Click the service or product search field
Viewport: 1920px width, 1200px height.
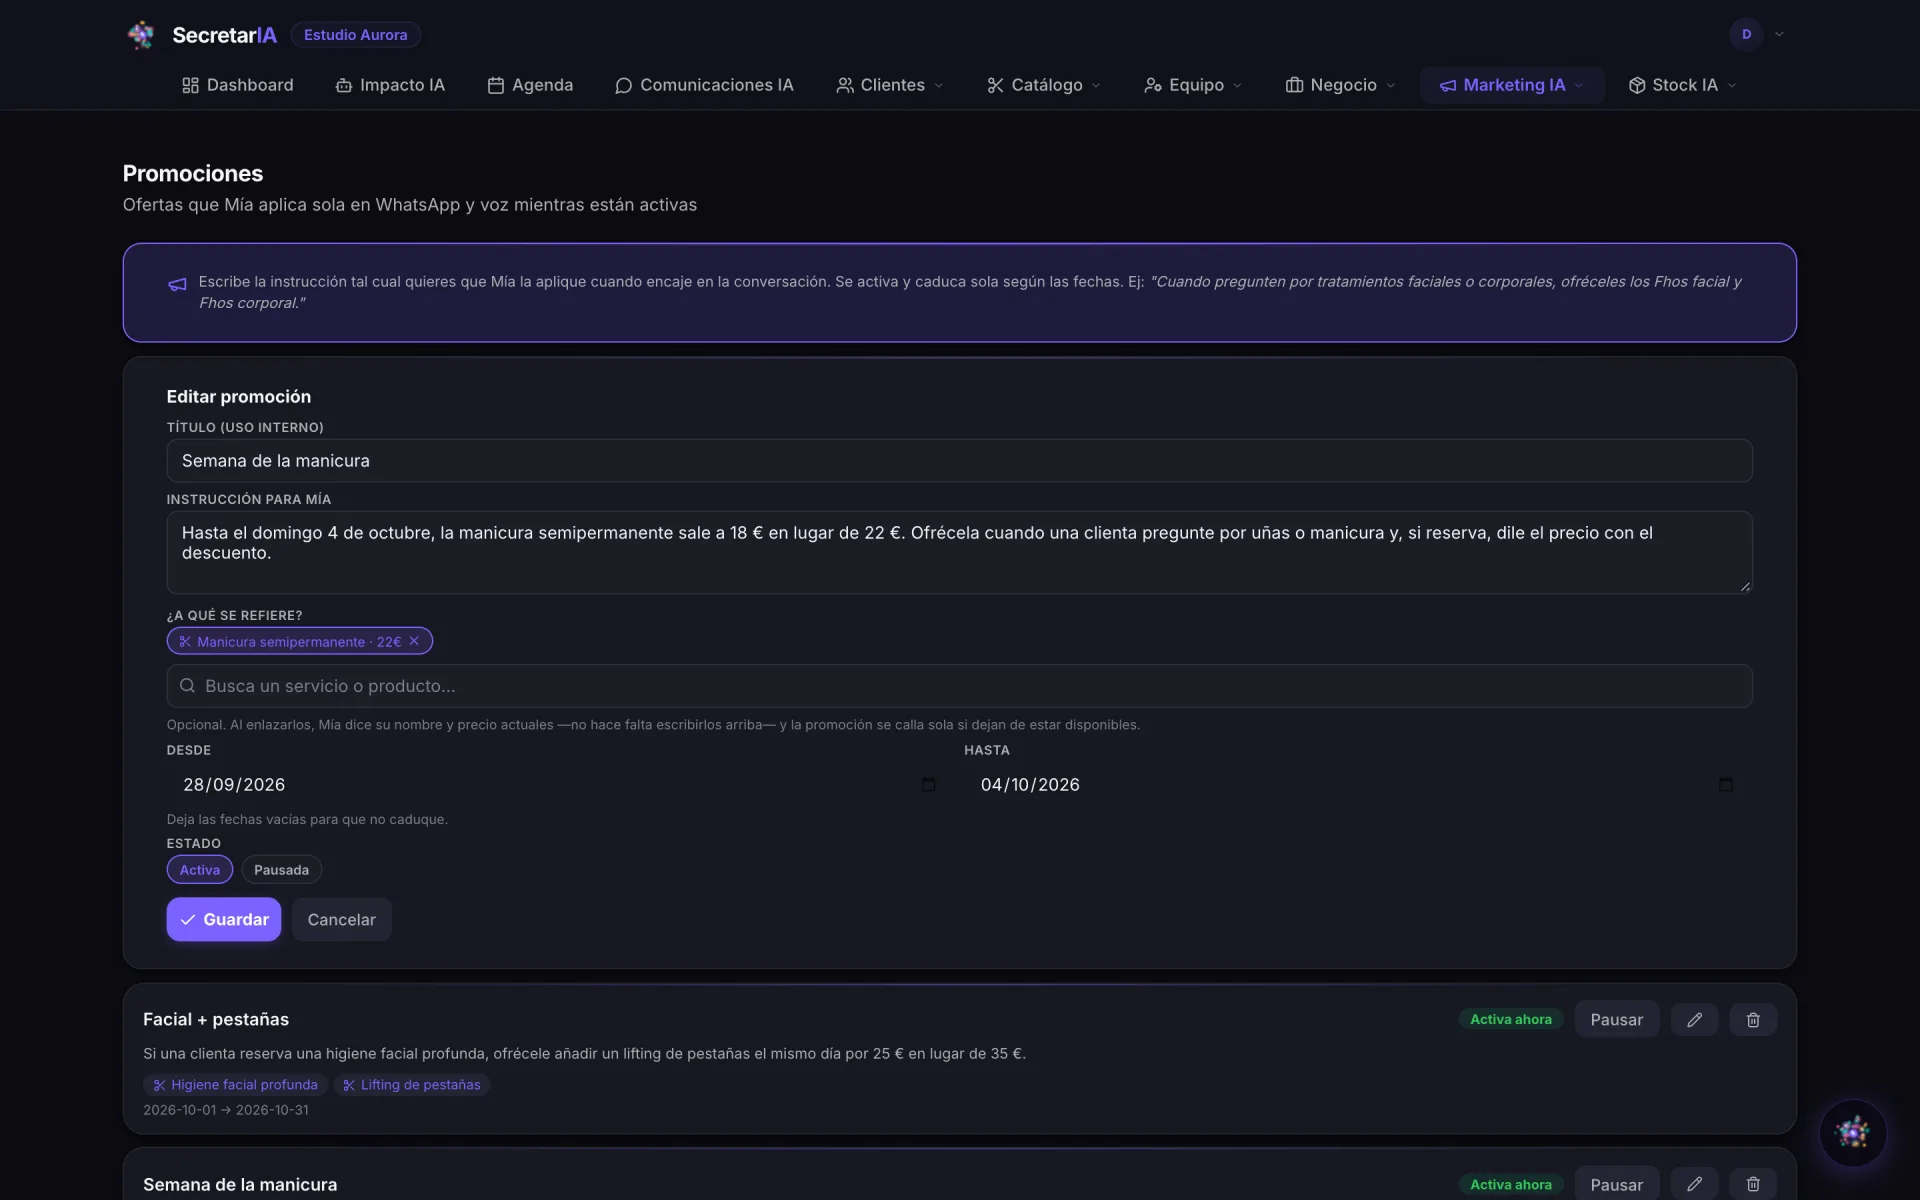(959, 686)
